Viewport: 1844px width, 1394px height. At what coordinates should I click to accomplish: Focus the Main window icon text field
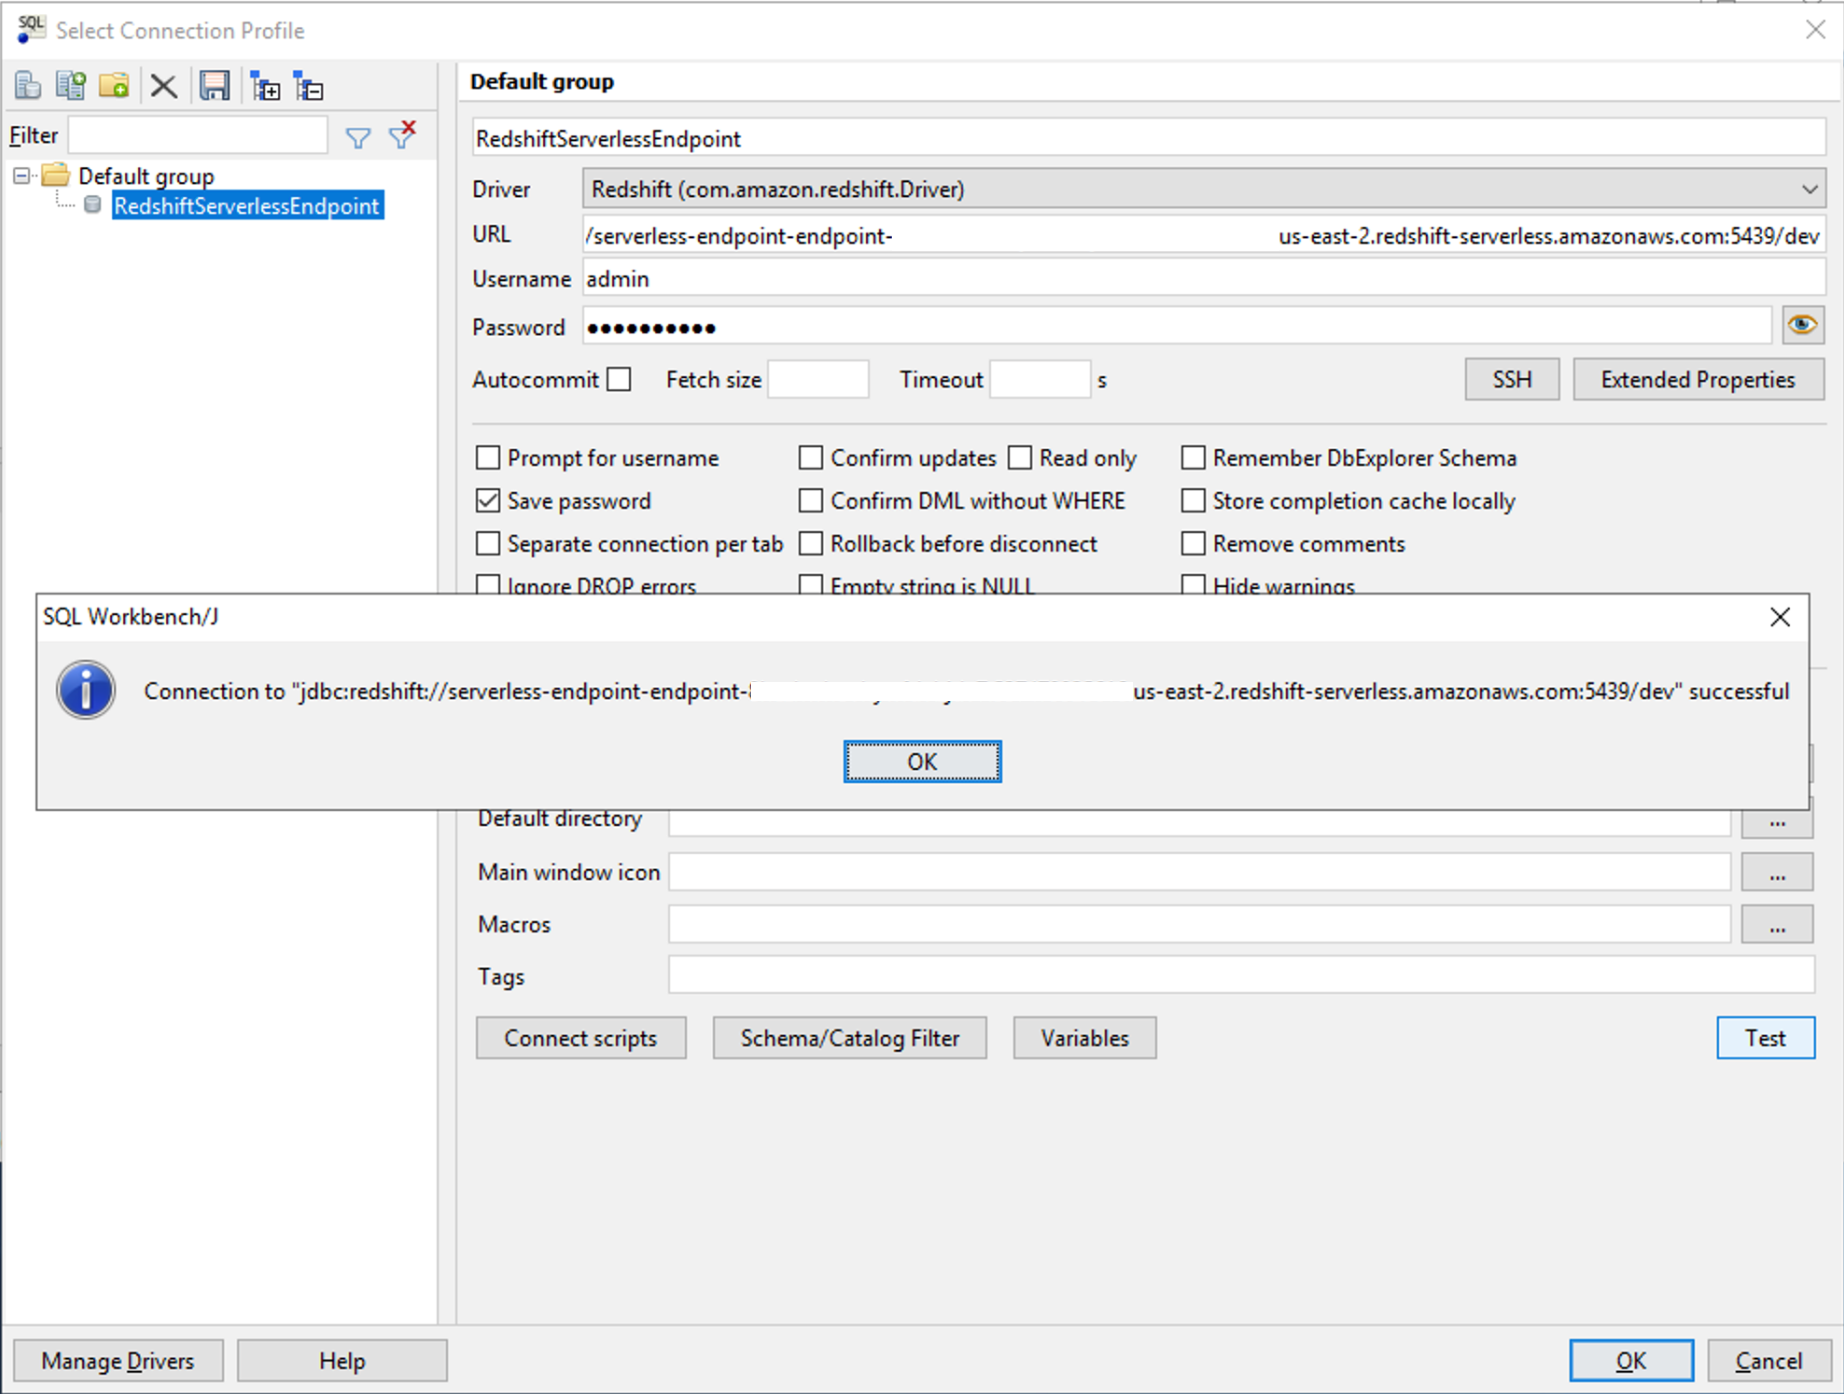(x=1200, y=872)
